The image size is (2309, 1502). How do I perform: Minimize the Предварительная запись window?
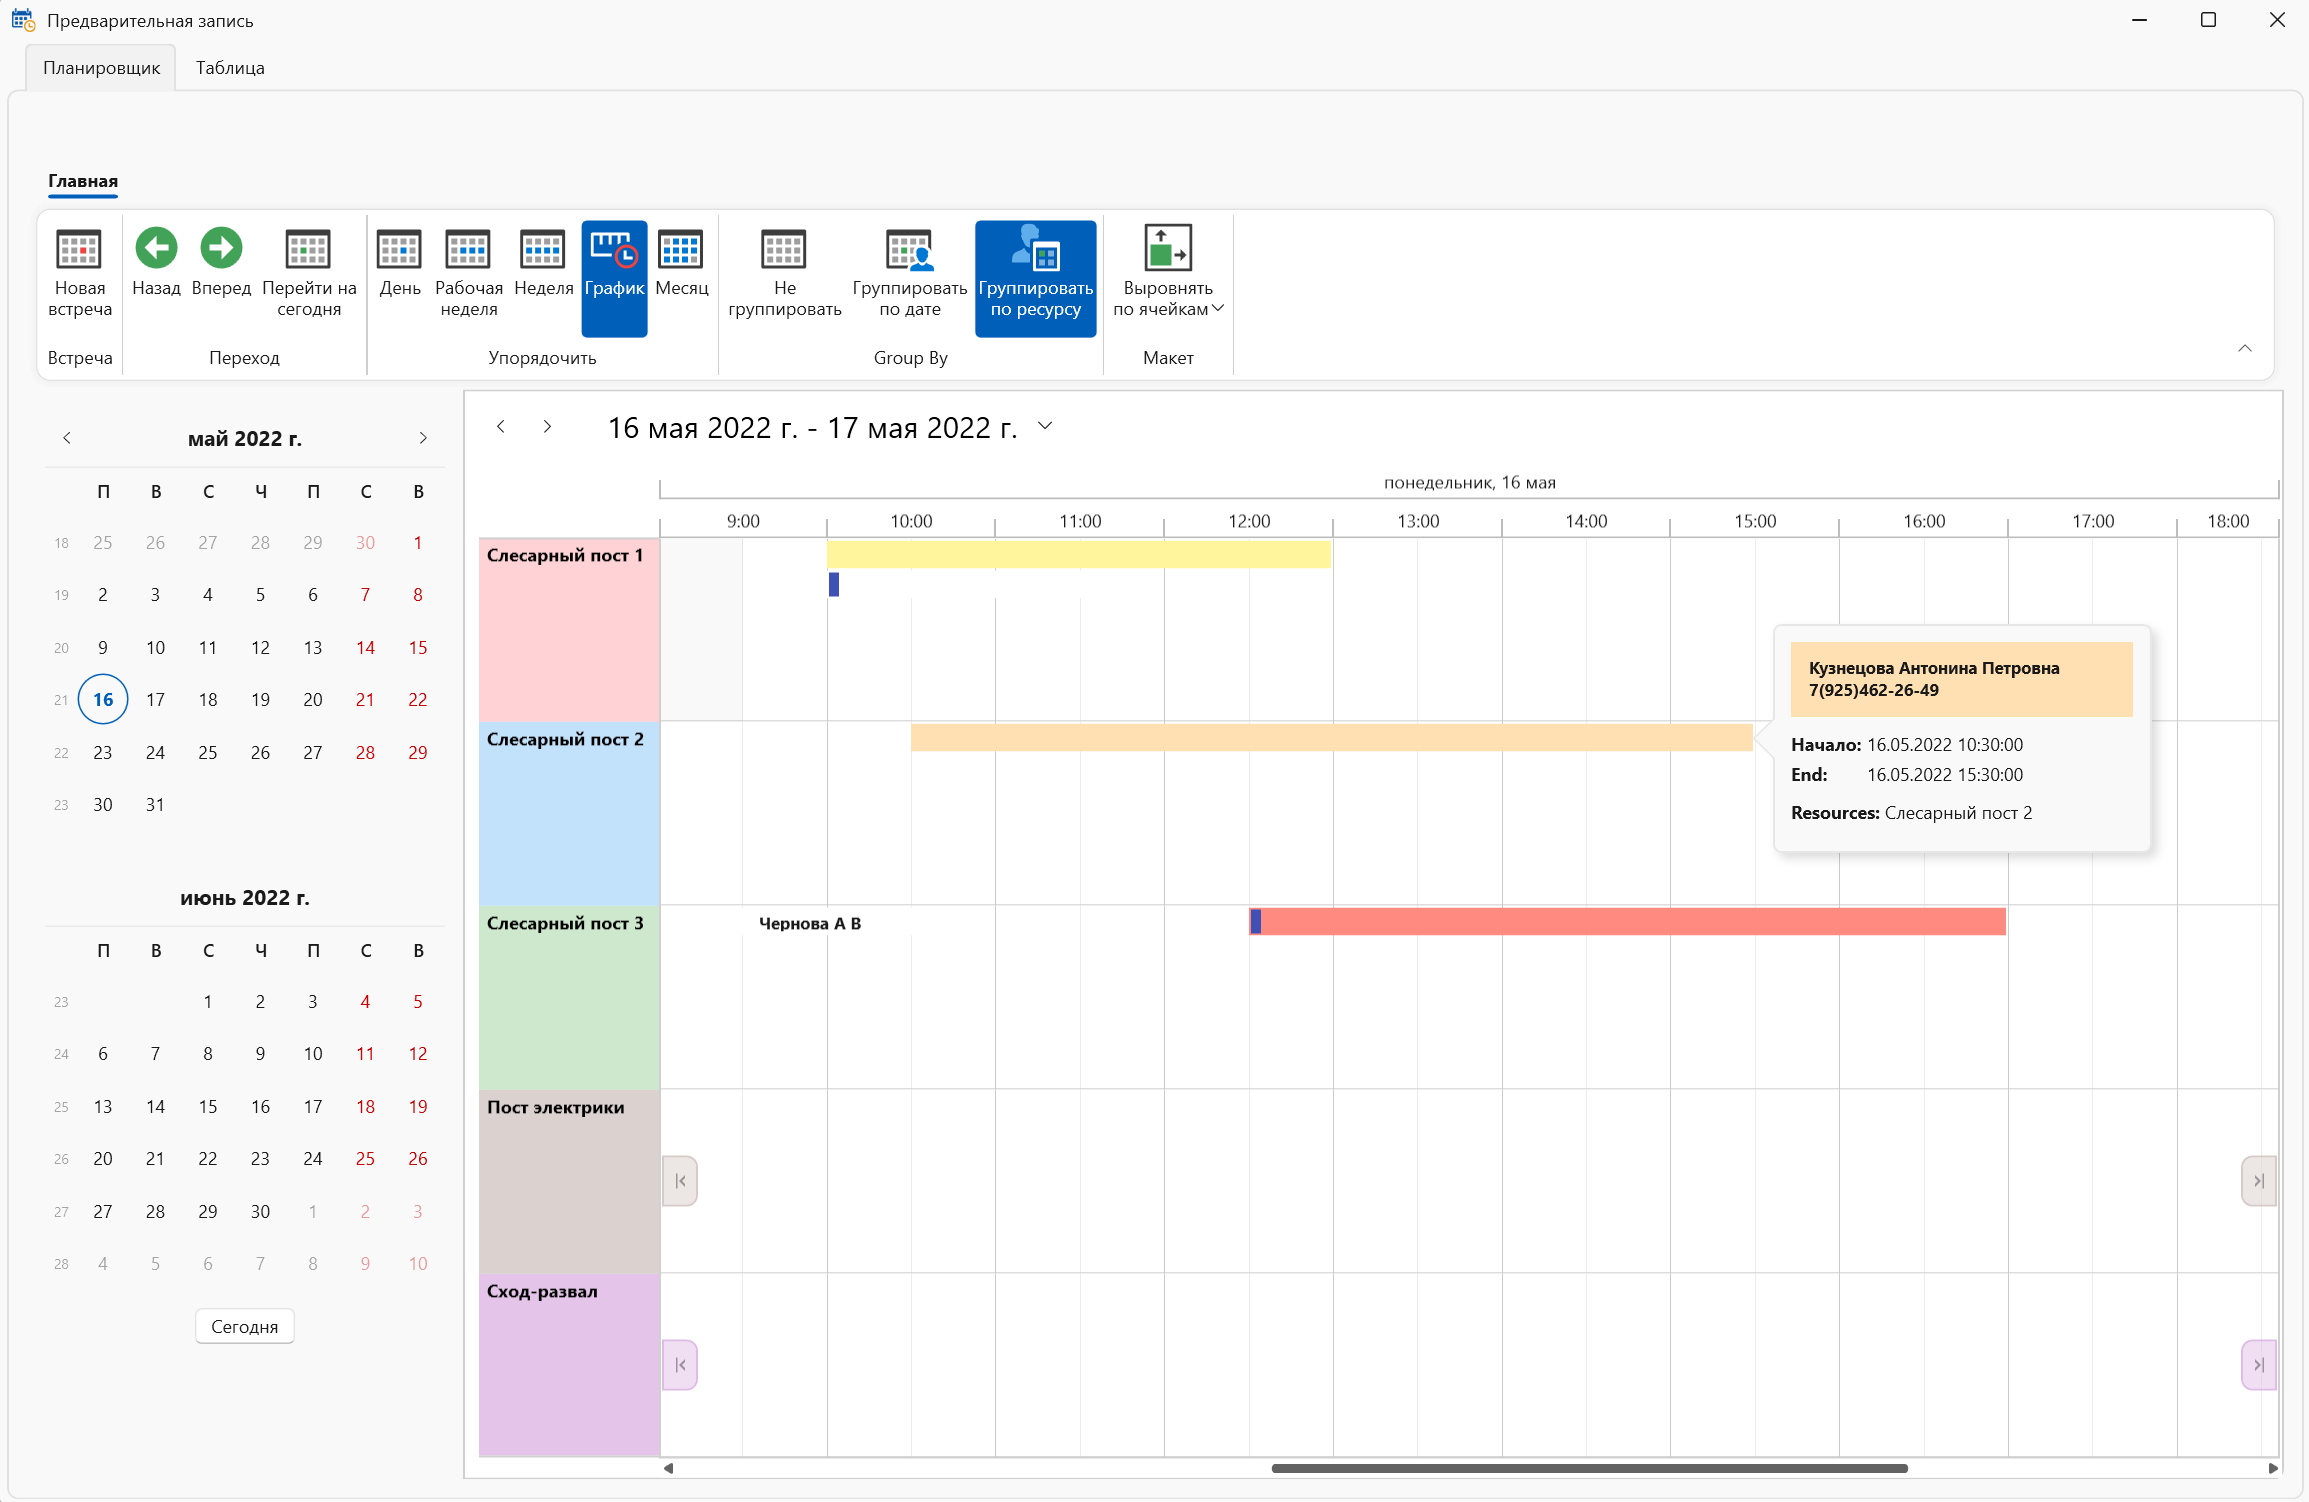point(2139,20)
